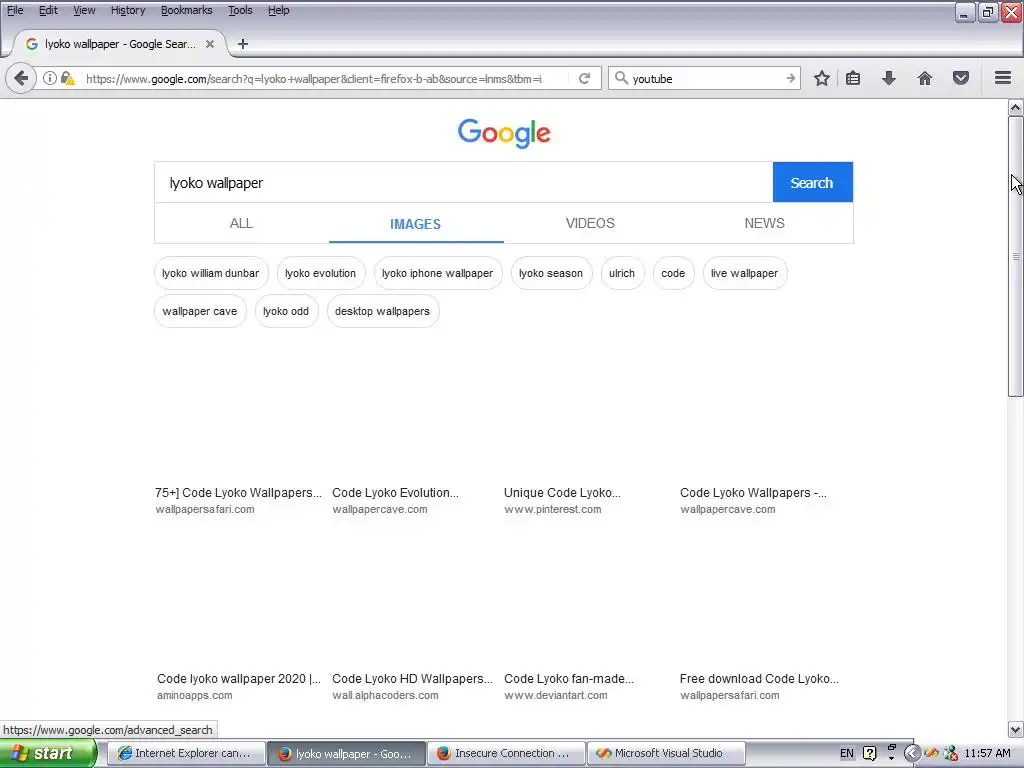Open the Edit menu
1024x768 pixels.
[48, 10]
